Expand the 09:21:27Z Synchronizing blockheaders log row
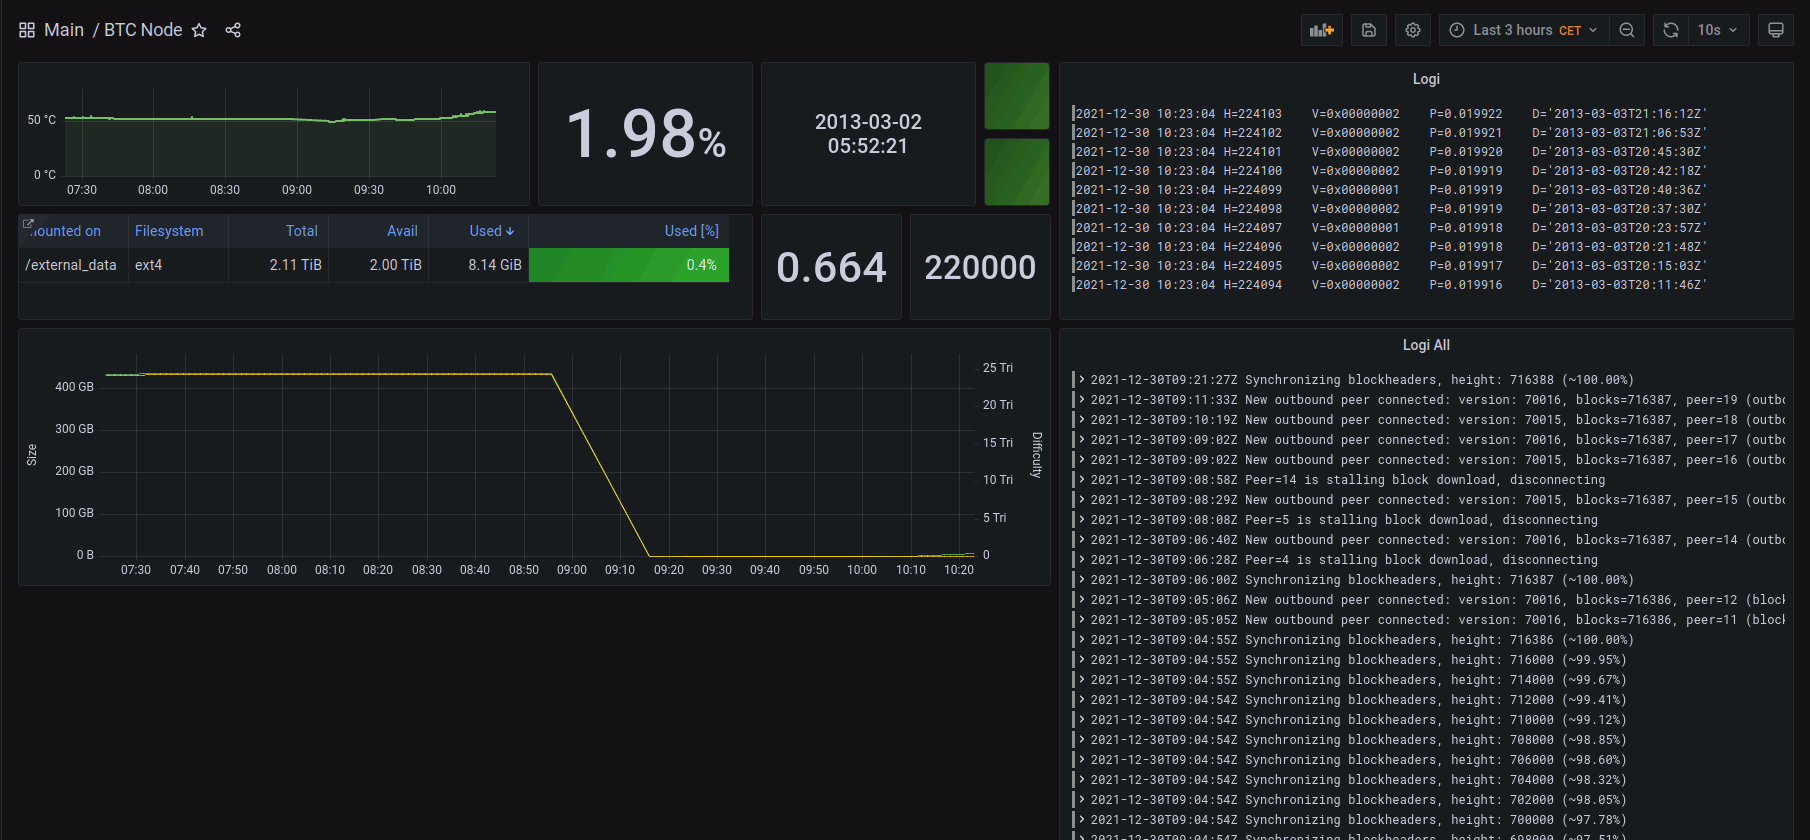This screenshot has width=1810, height=840. [1082, 380]
